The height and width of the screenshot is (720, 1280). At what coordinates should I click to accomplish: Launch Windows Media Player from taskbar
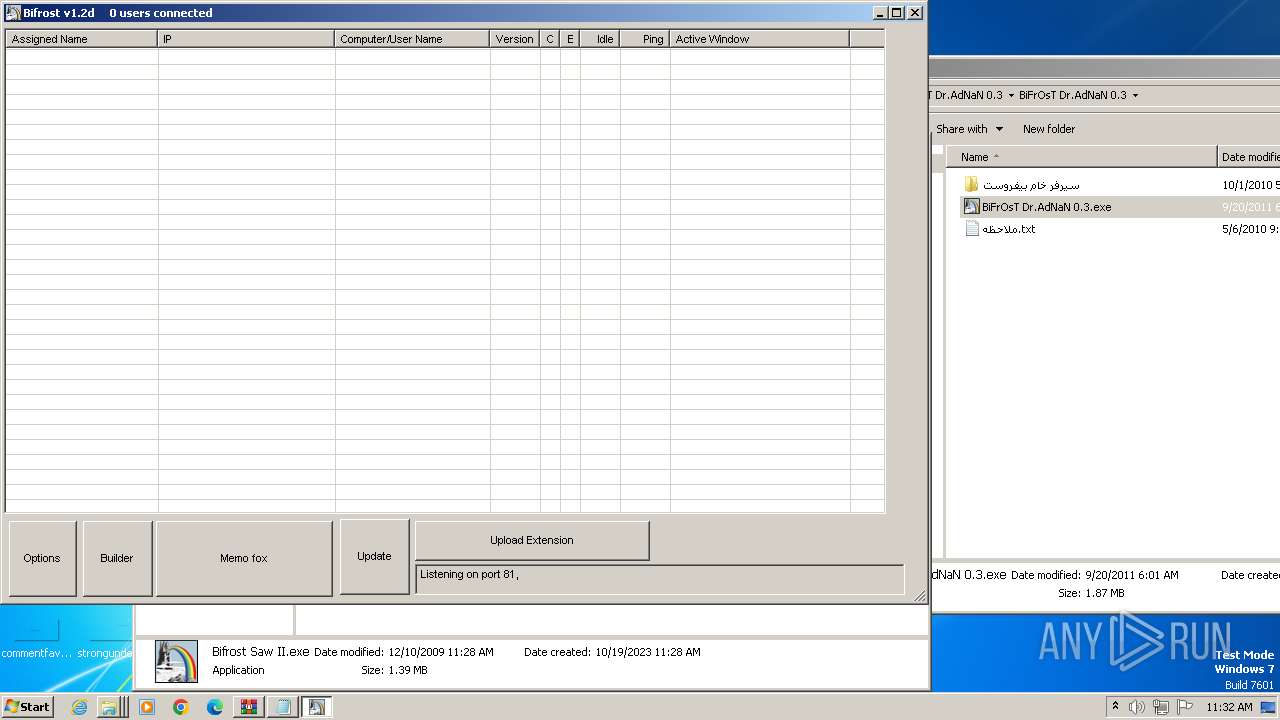147,707
